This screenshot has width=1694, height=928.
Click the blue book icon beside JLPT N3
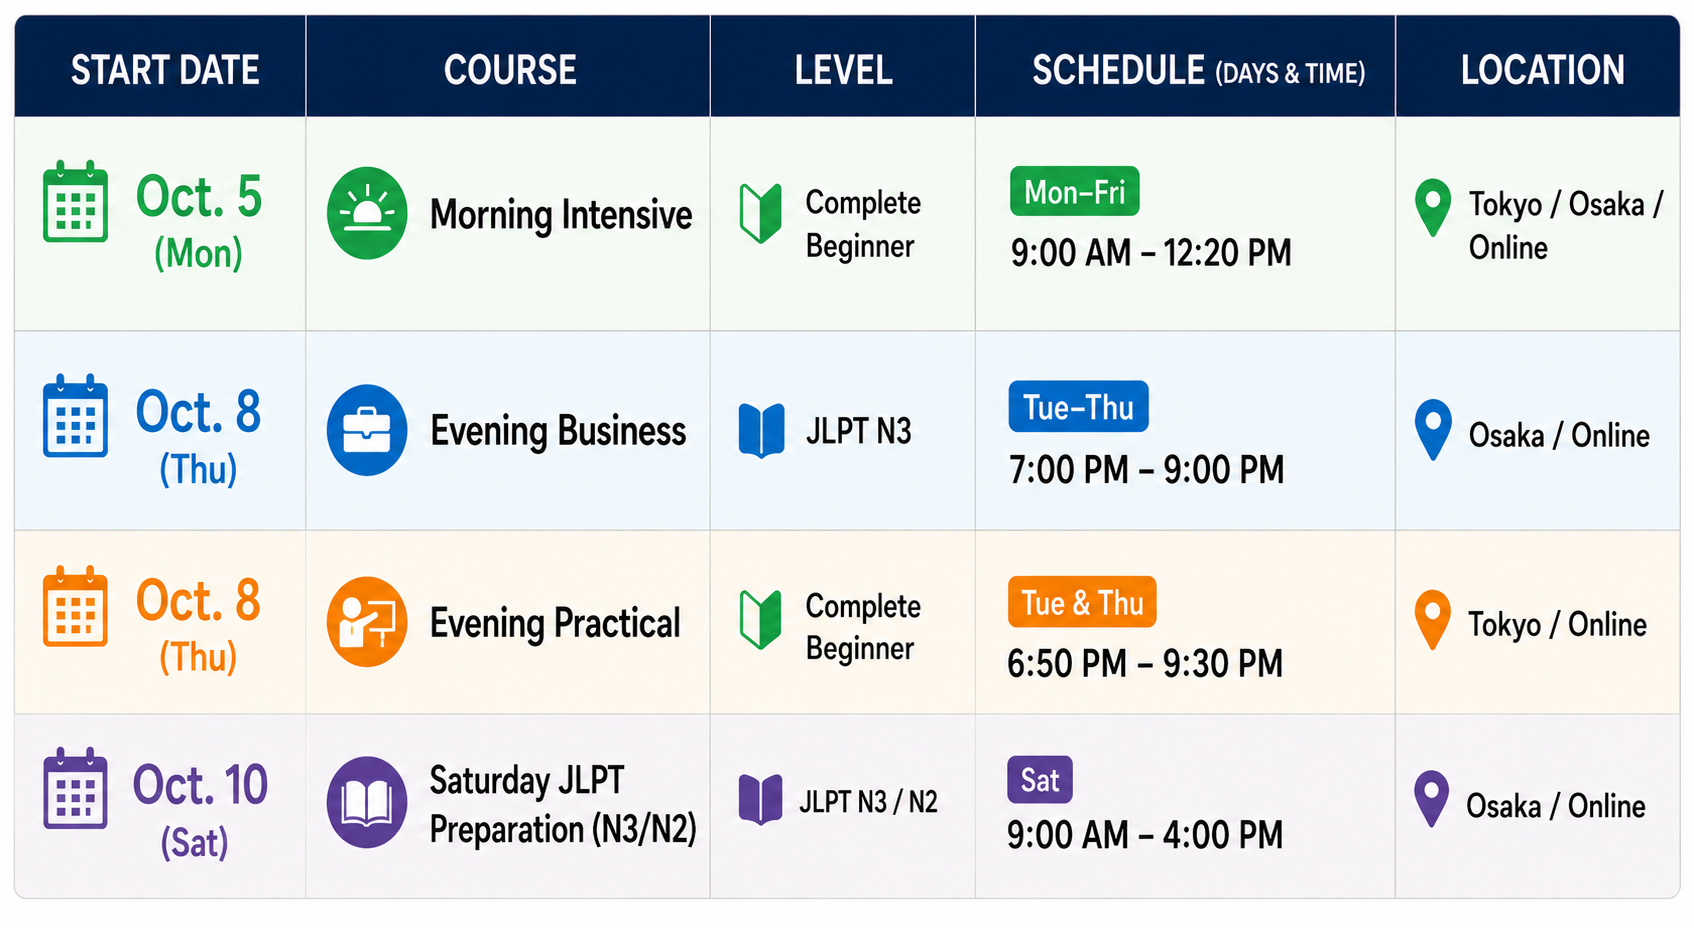(x=761, y=430)
